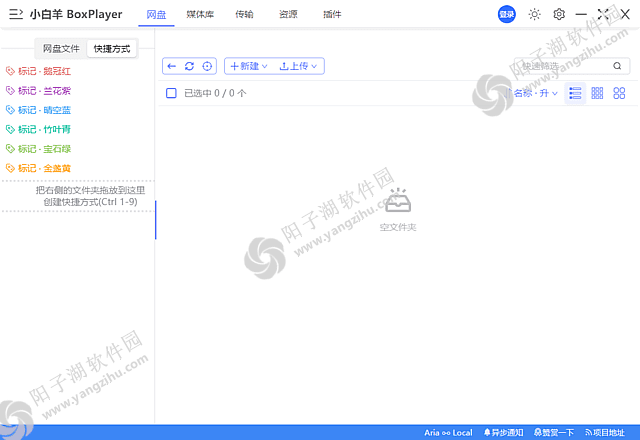The width and height of the screenshot is (640, 440).
Task: Expand the 上传 dropdown
Action: (x=298, y=66)
